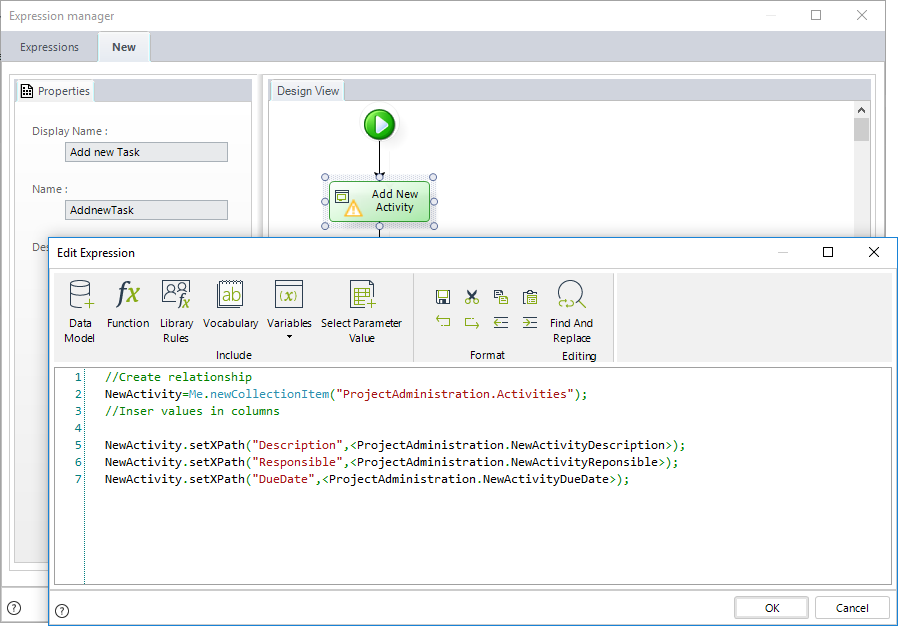
Task: Click the copy icon in the toolbar
Action: pyautogui.click(x=501, y=297)
